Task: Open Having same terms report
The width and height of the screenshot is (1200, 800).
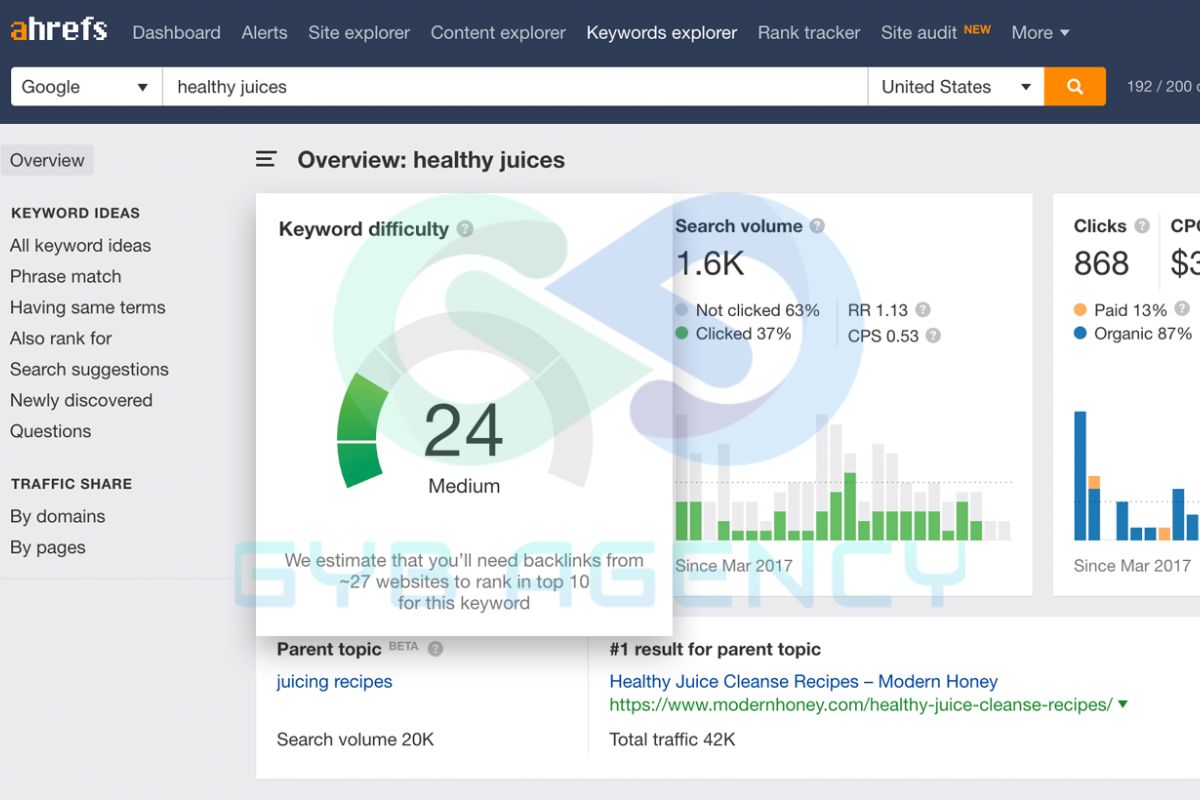Action: pyautogui.click(x=88, y=307)
